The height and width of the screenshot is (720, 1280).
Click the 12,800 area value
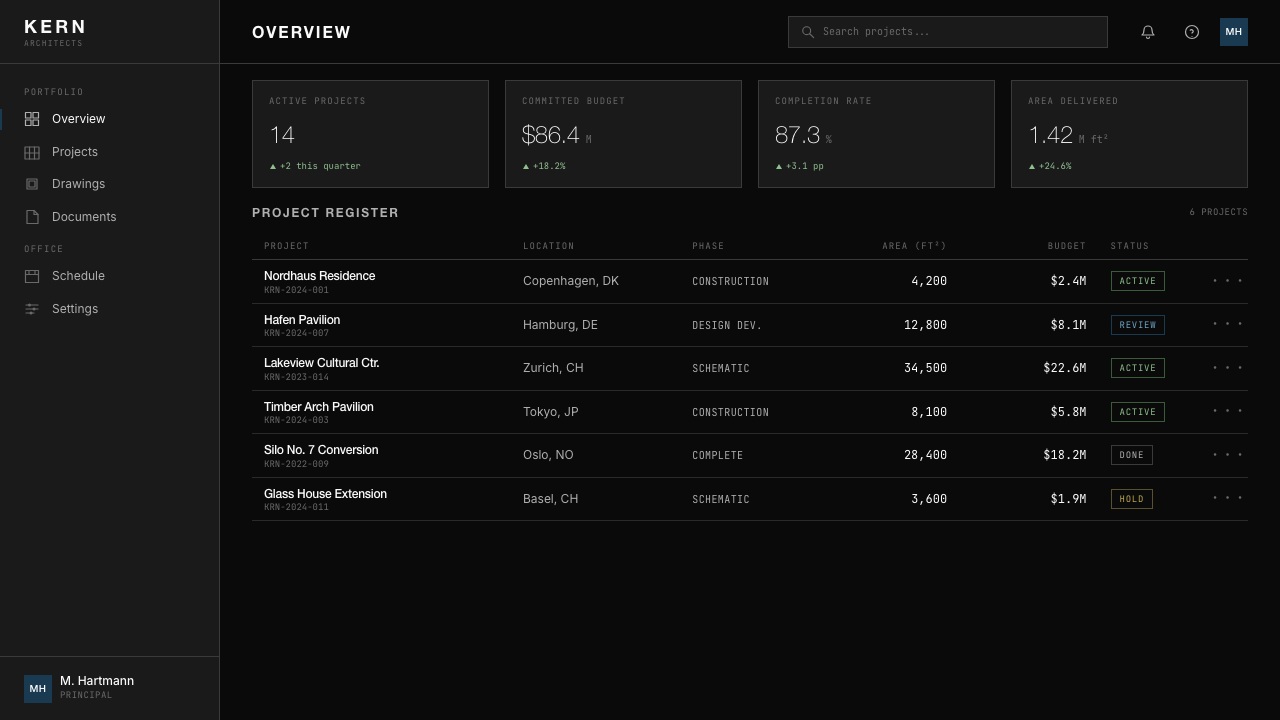pyautogui.click(x=925, y=325)
